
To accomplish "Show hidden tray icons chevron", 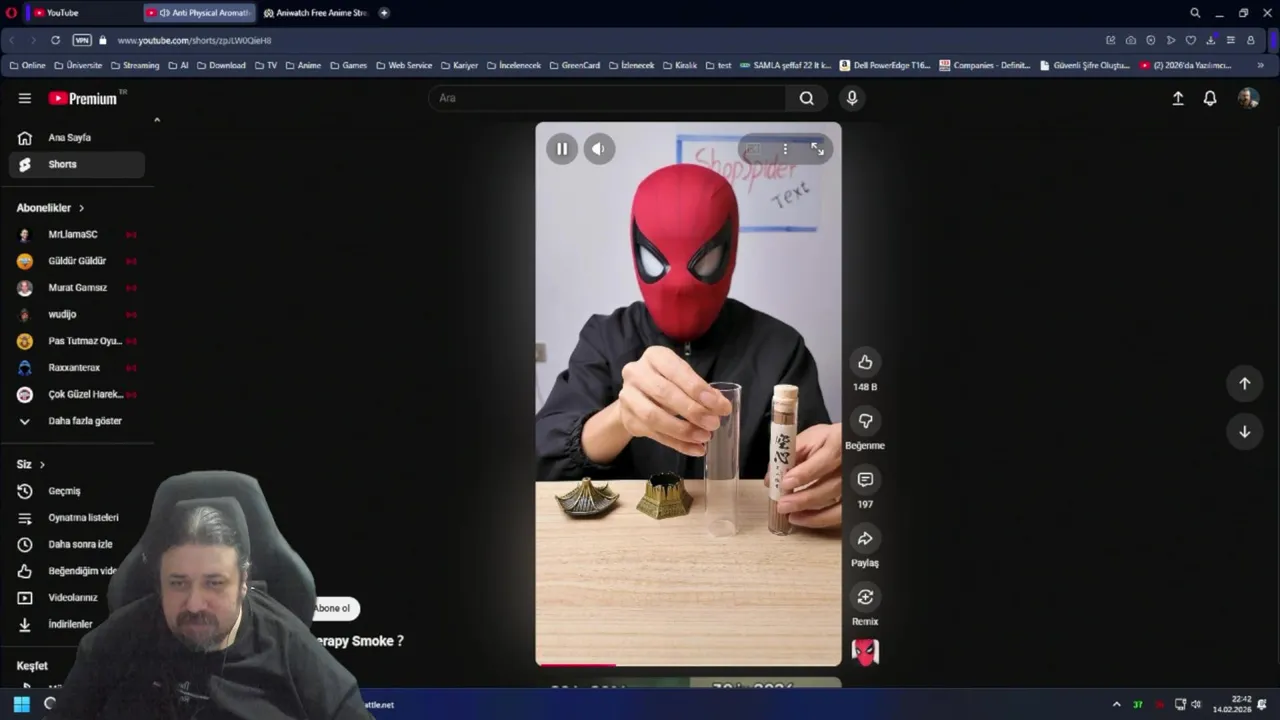I will pos(1116,704).
